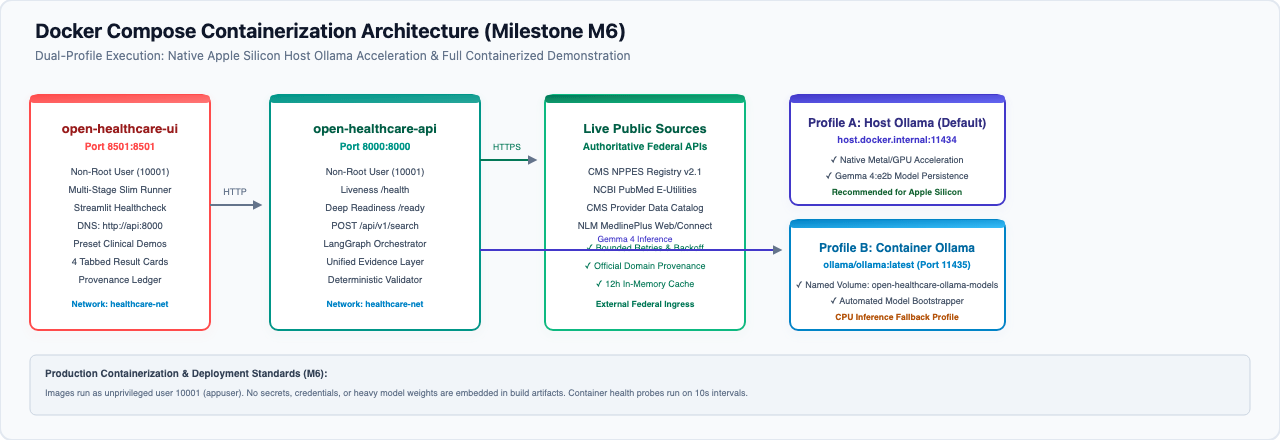Click the Official Domain Provenance checkmark item
Screen dimensions: 1280x440
(645, 266)
